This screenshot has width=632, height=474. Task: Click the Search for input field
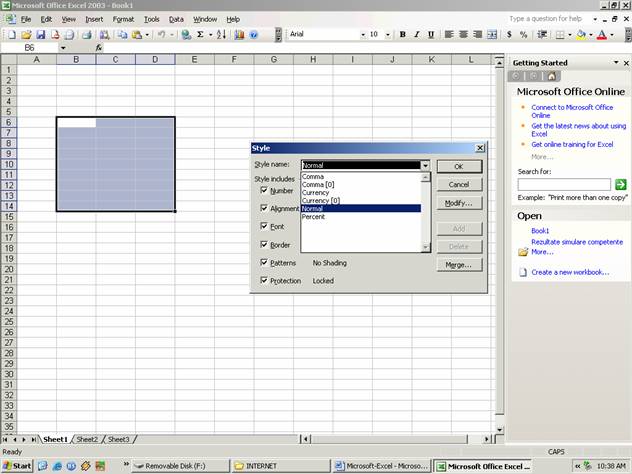(x=564, y=185)
